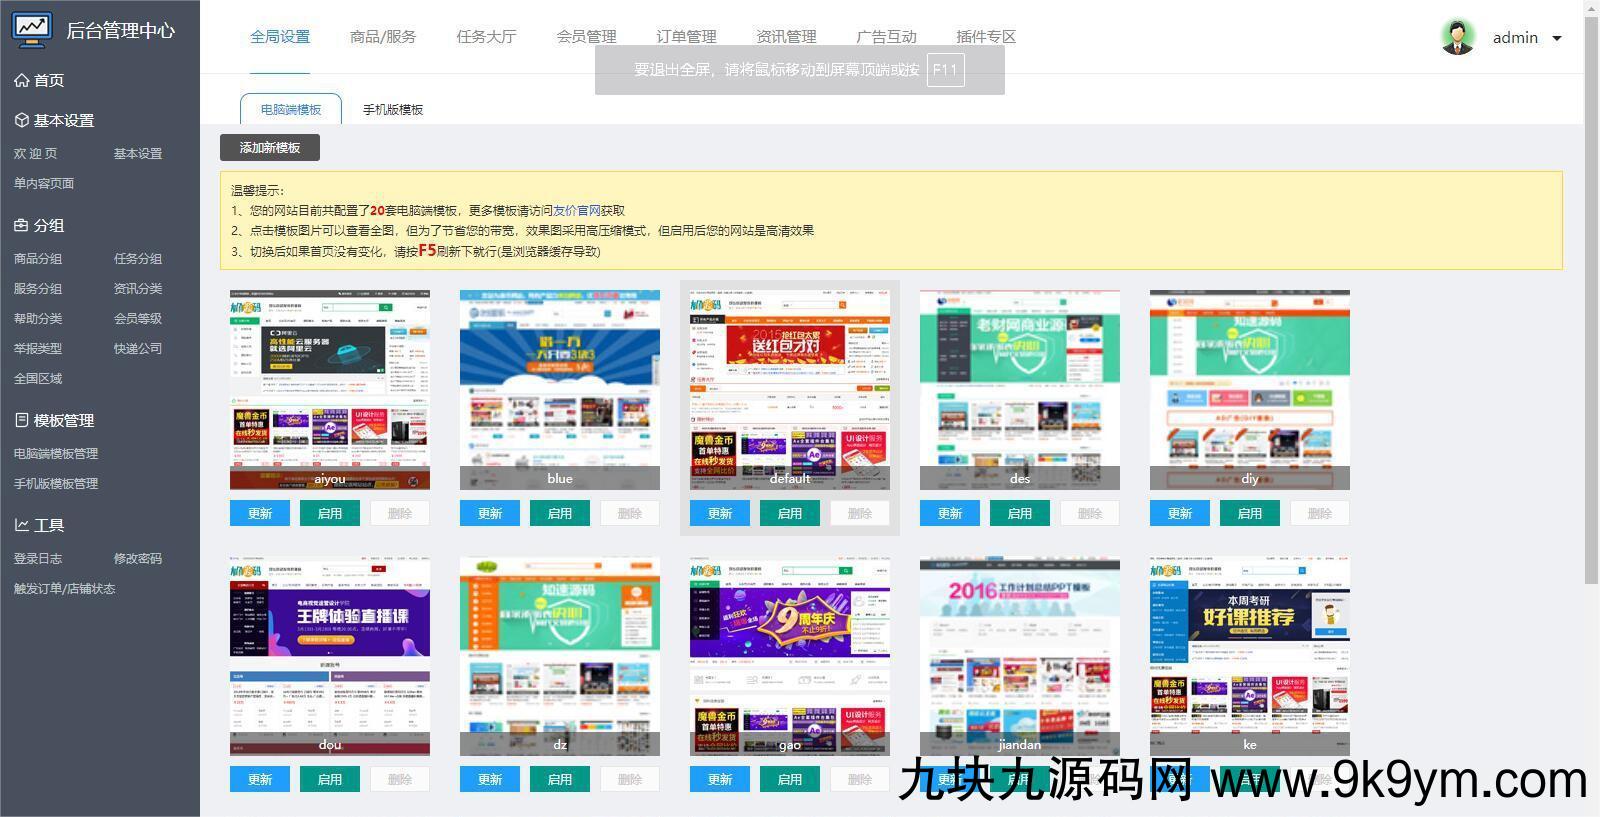This screenshot has height=817, width=1600.
Task: Click the monitor logo icon beside 后台管理中心
Action: point(32,28)
